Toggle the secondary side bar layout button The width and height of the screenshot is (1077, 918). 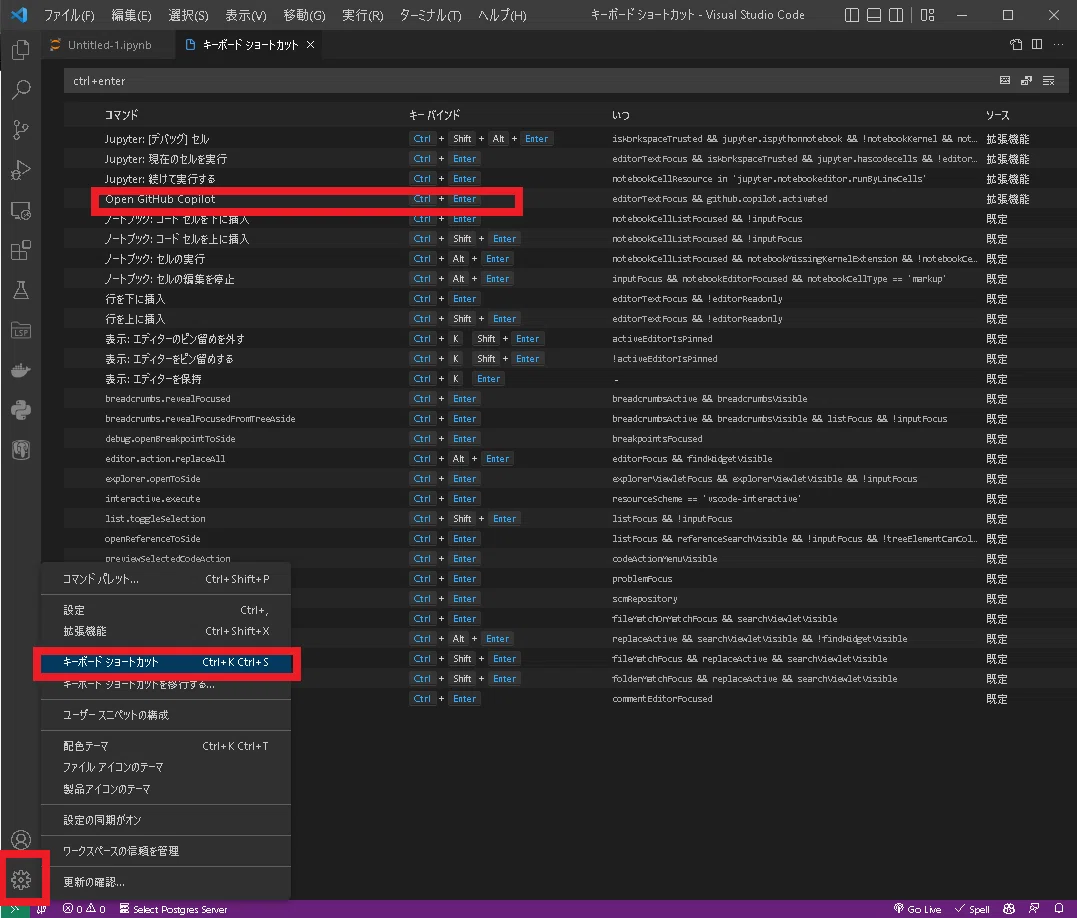(x=896, y=15)
